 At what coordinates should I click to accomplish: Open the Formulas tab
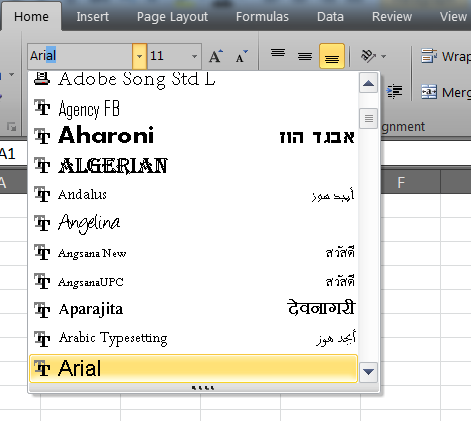(262, 17)
